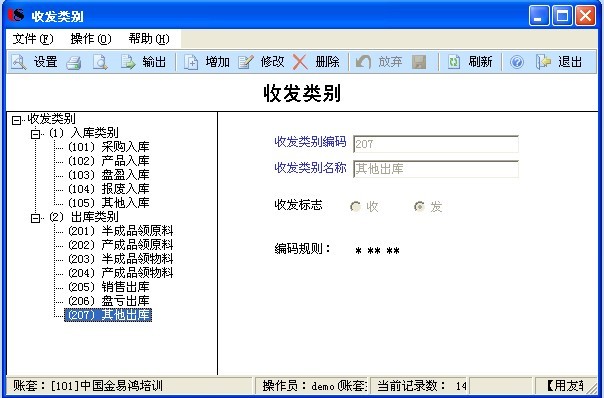Click the 刷新 refresh icon
604x398 pixels.
point(454,62)
